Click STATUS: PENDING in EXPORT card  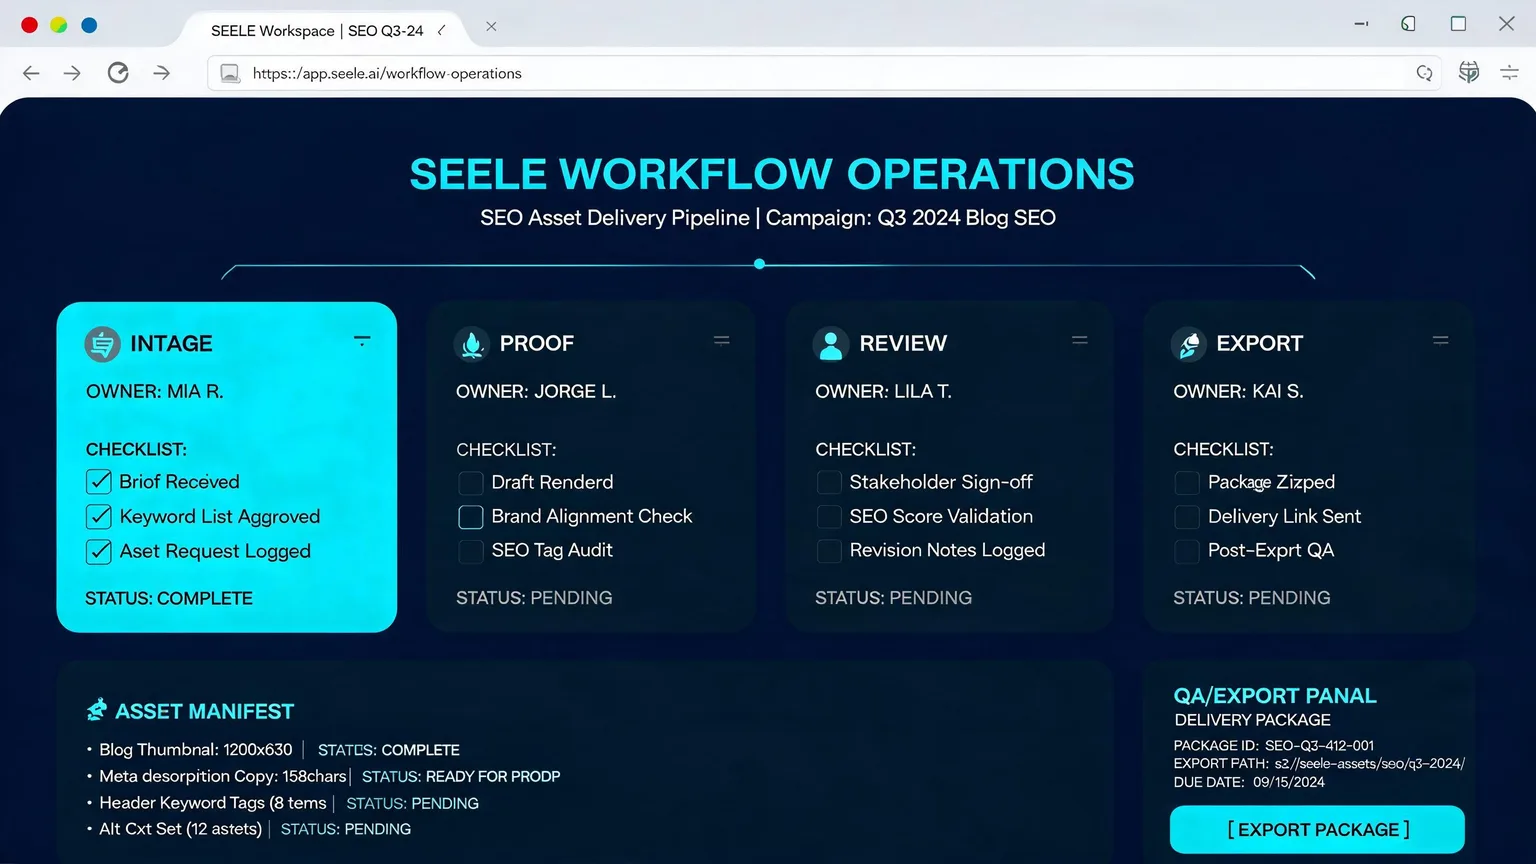click(x=1251, y=598)
